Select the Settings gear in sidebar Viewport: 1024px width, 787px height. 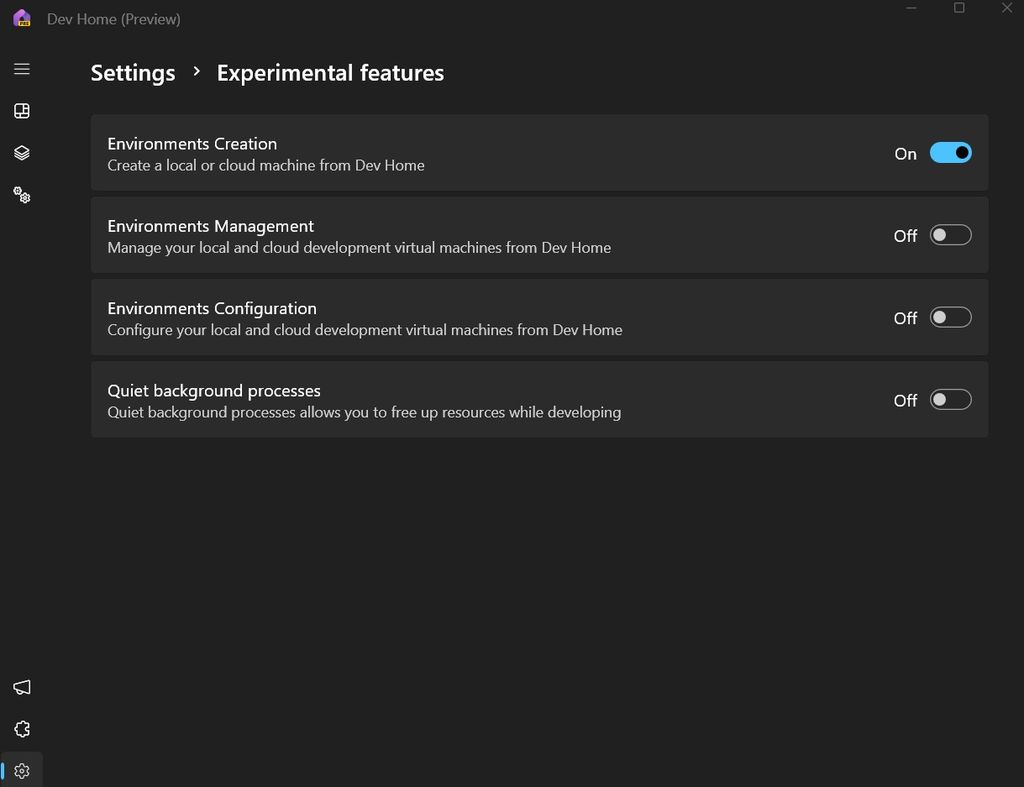click(x=22, y=771)
